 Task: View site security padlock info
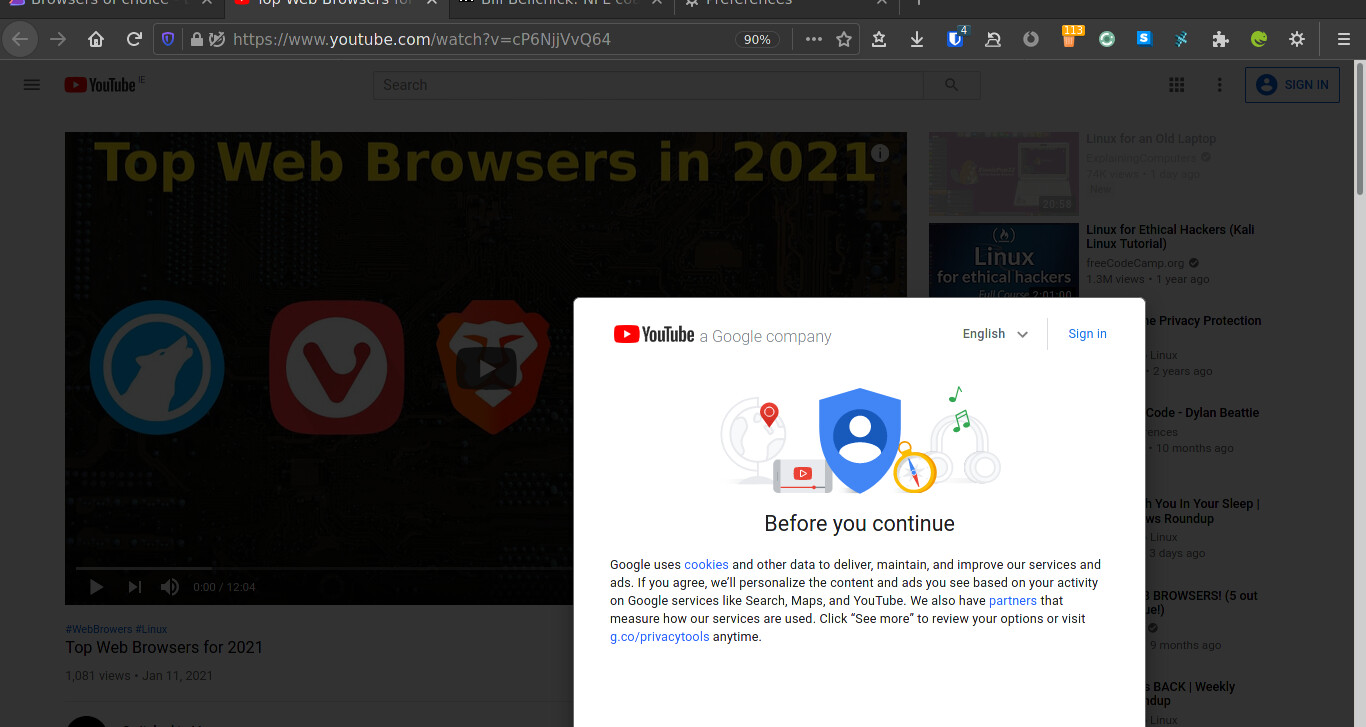tap(197, 40)
